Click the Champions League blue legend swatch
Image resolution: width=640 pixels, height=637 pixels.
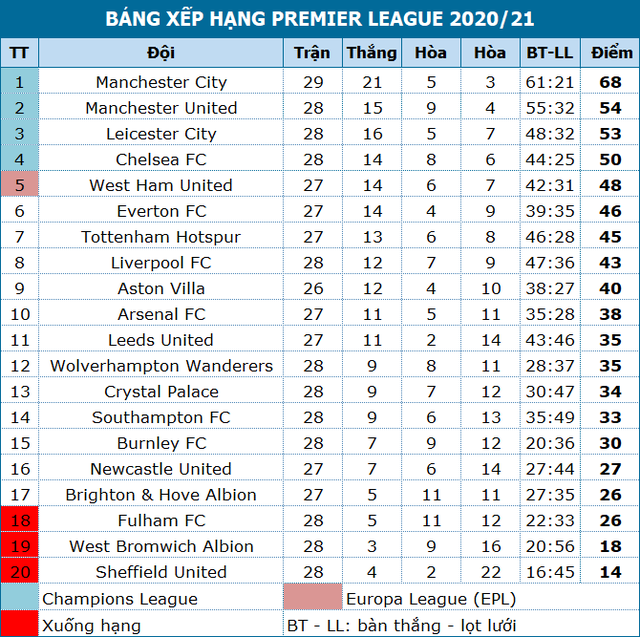click(x=20, y=598)
